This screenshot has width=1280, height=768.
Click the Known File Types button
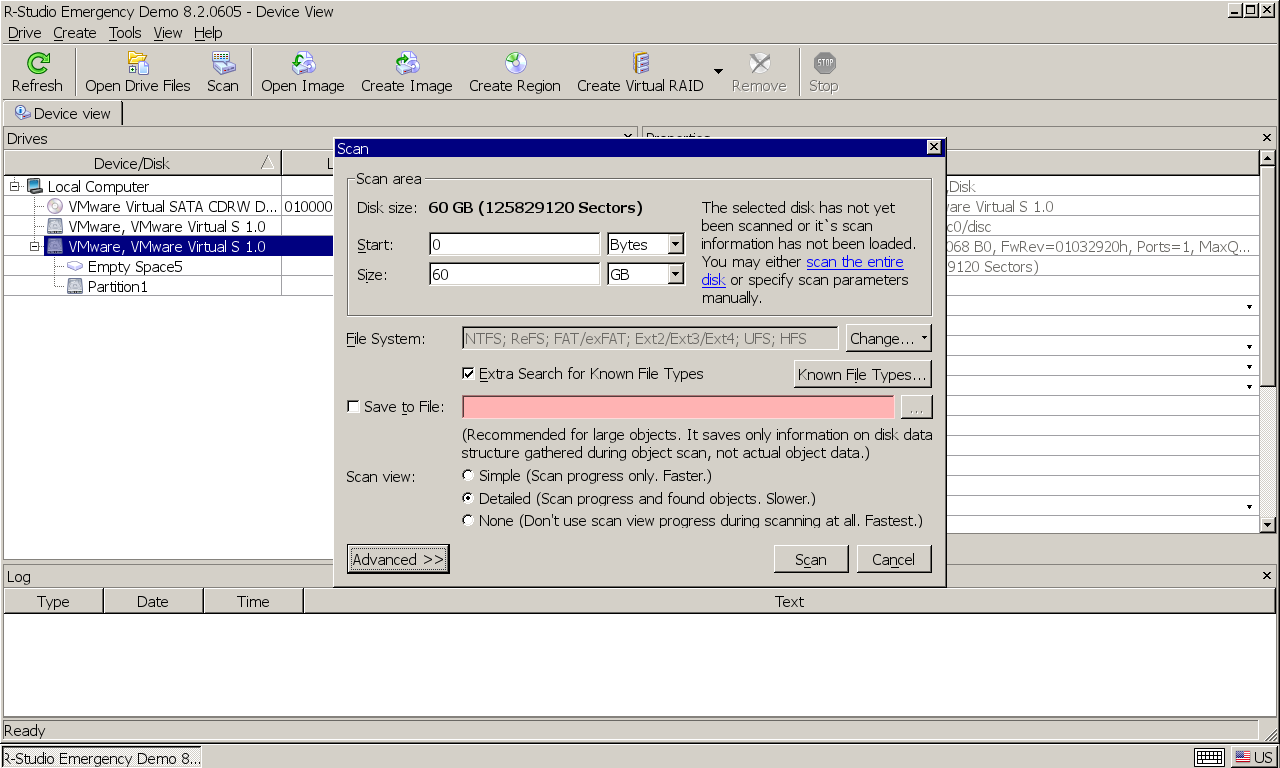tap(863, 375)
